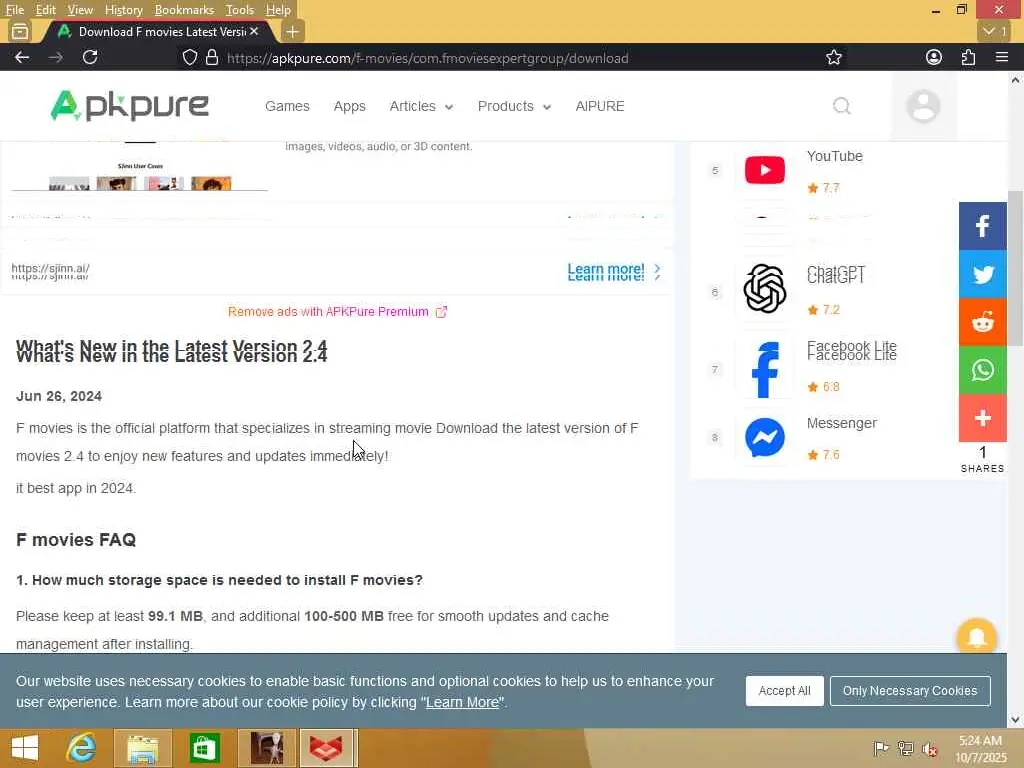This screenshot has width=1024, height=768.
Task: Open the shield tracking protection icon
Action: point(189,57)
